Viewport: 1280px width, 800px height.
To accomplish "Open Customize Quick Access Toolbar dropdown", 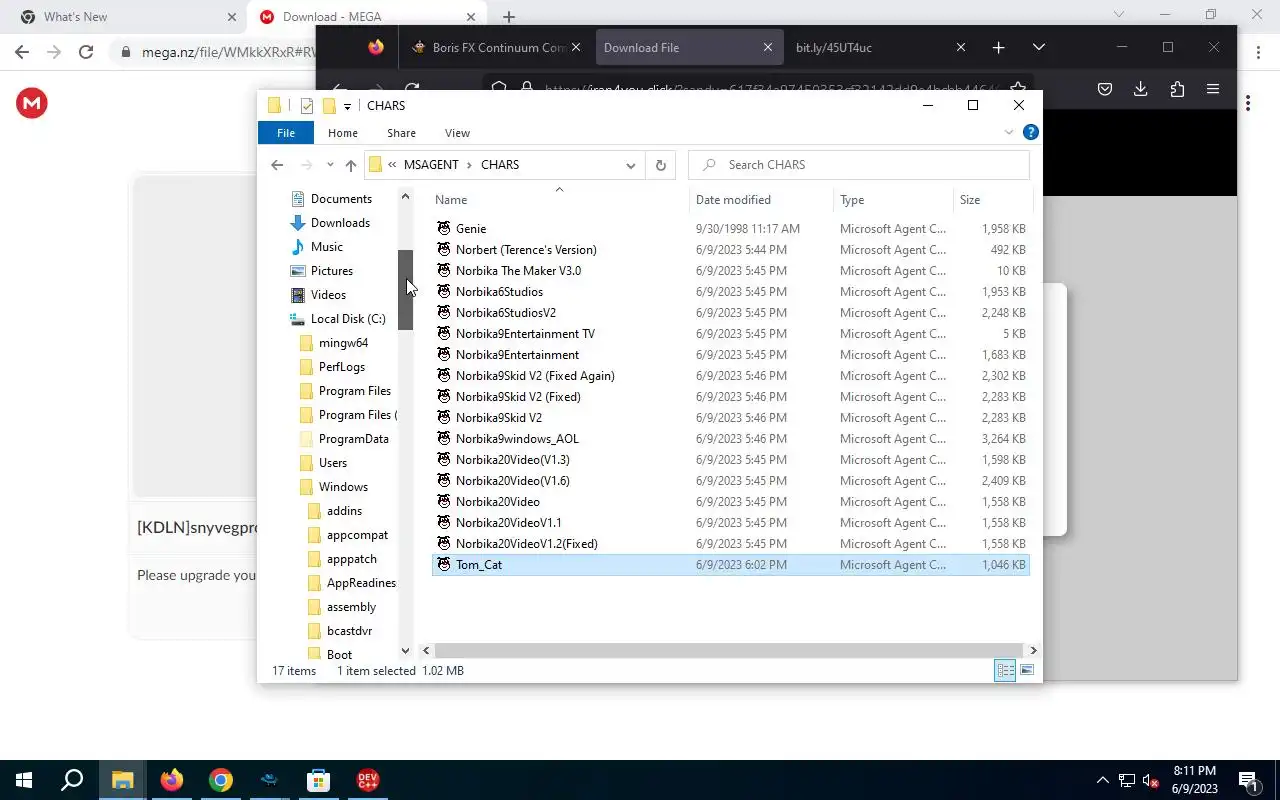I will pos(347,106).
